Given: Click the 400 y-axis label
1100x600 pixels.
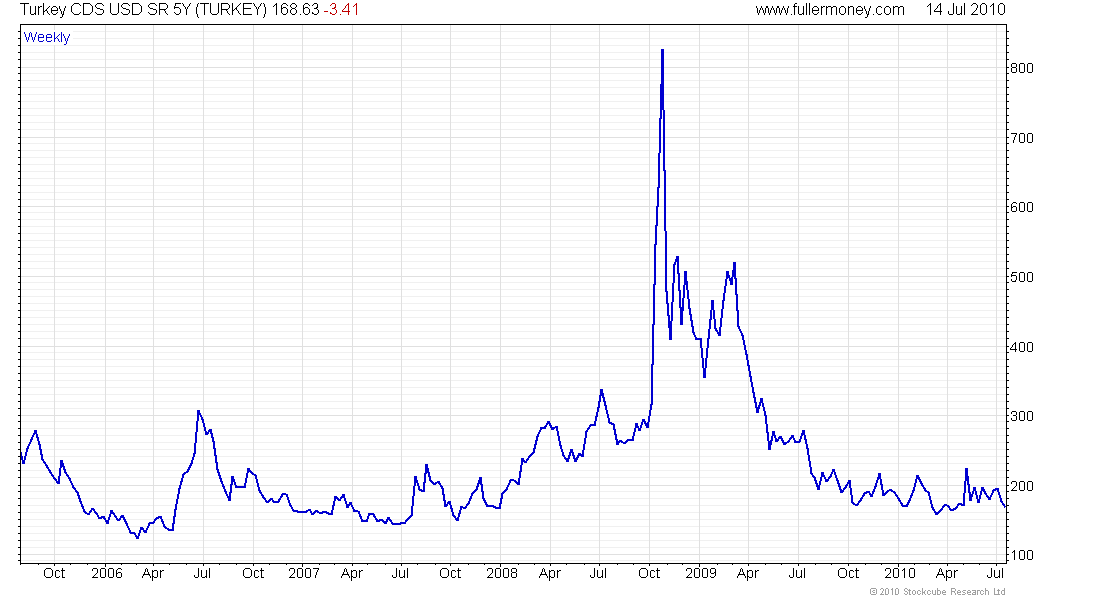Looking at the screenshot, I should pyautogui.click(x=1021, y=347).
